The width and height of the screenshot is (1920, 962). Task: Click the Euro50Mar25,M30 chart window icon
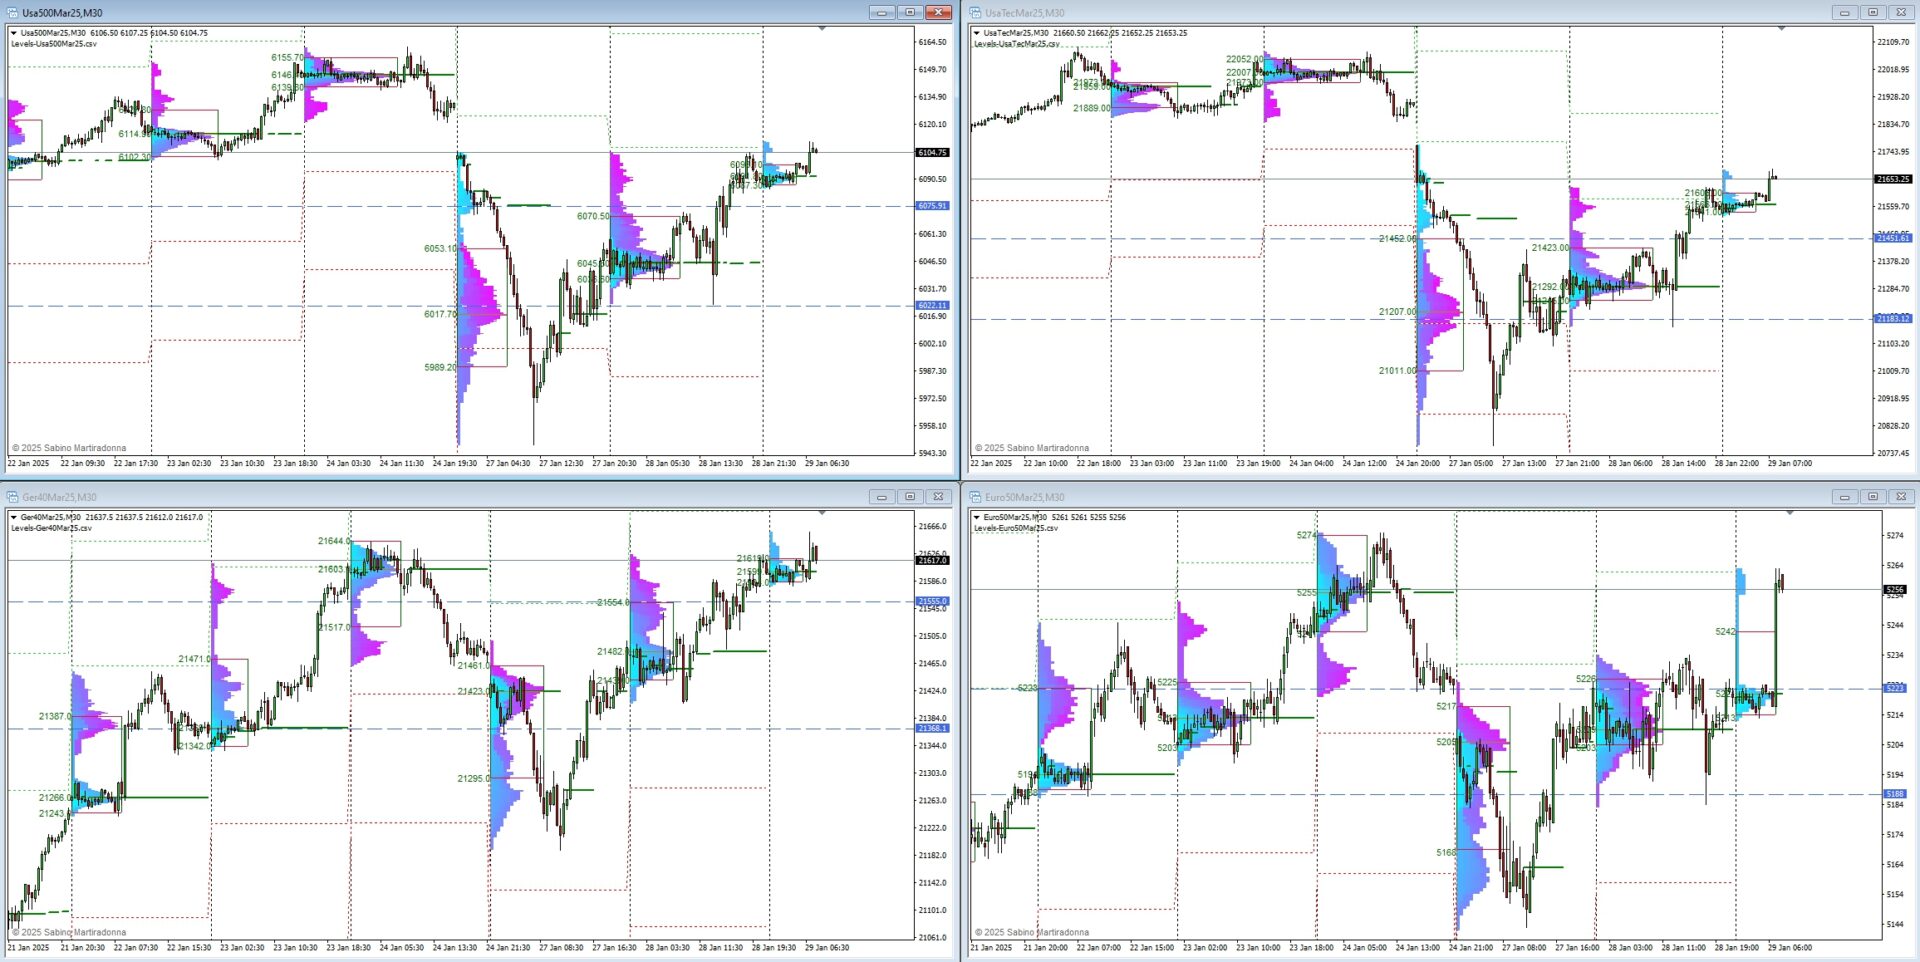(975, 497)
